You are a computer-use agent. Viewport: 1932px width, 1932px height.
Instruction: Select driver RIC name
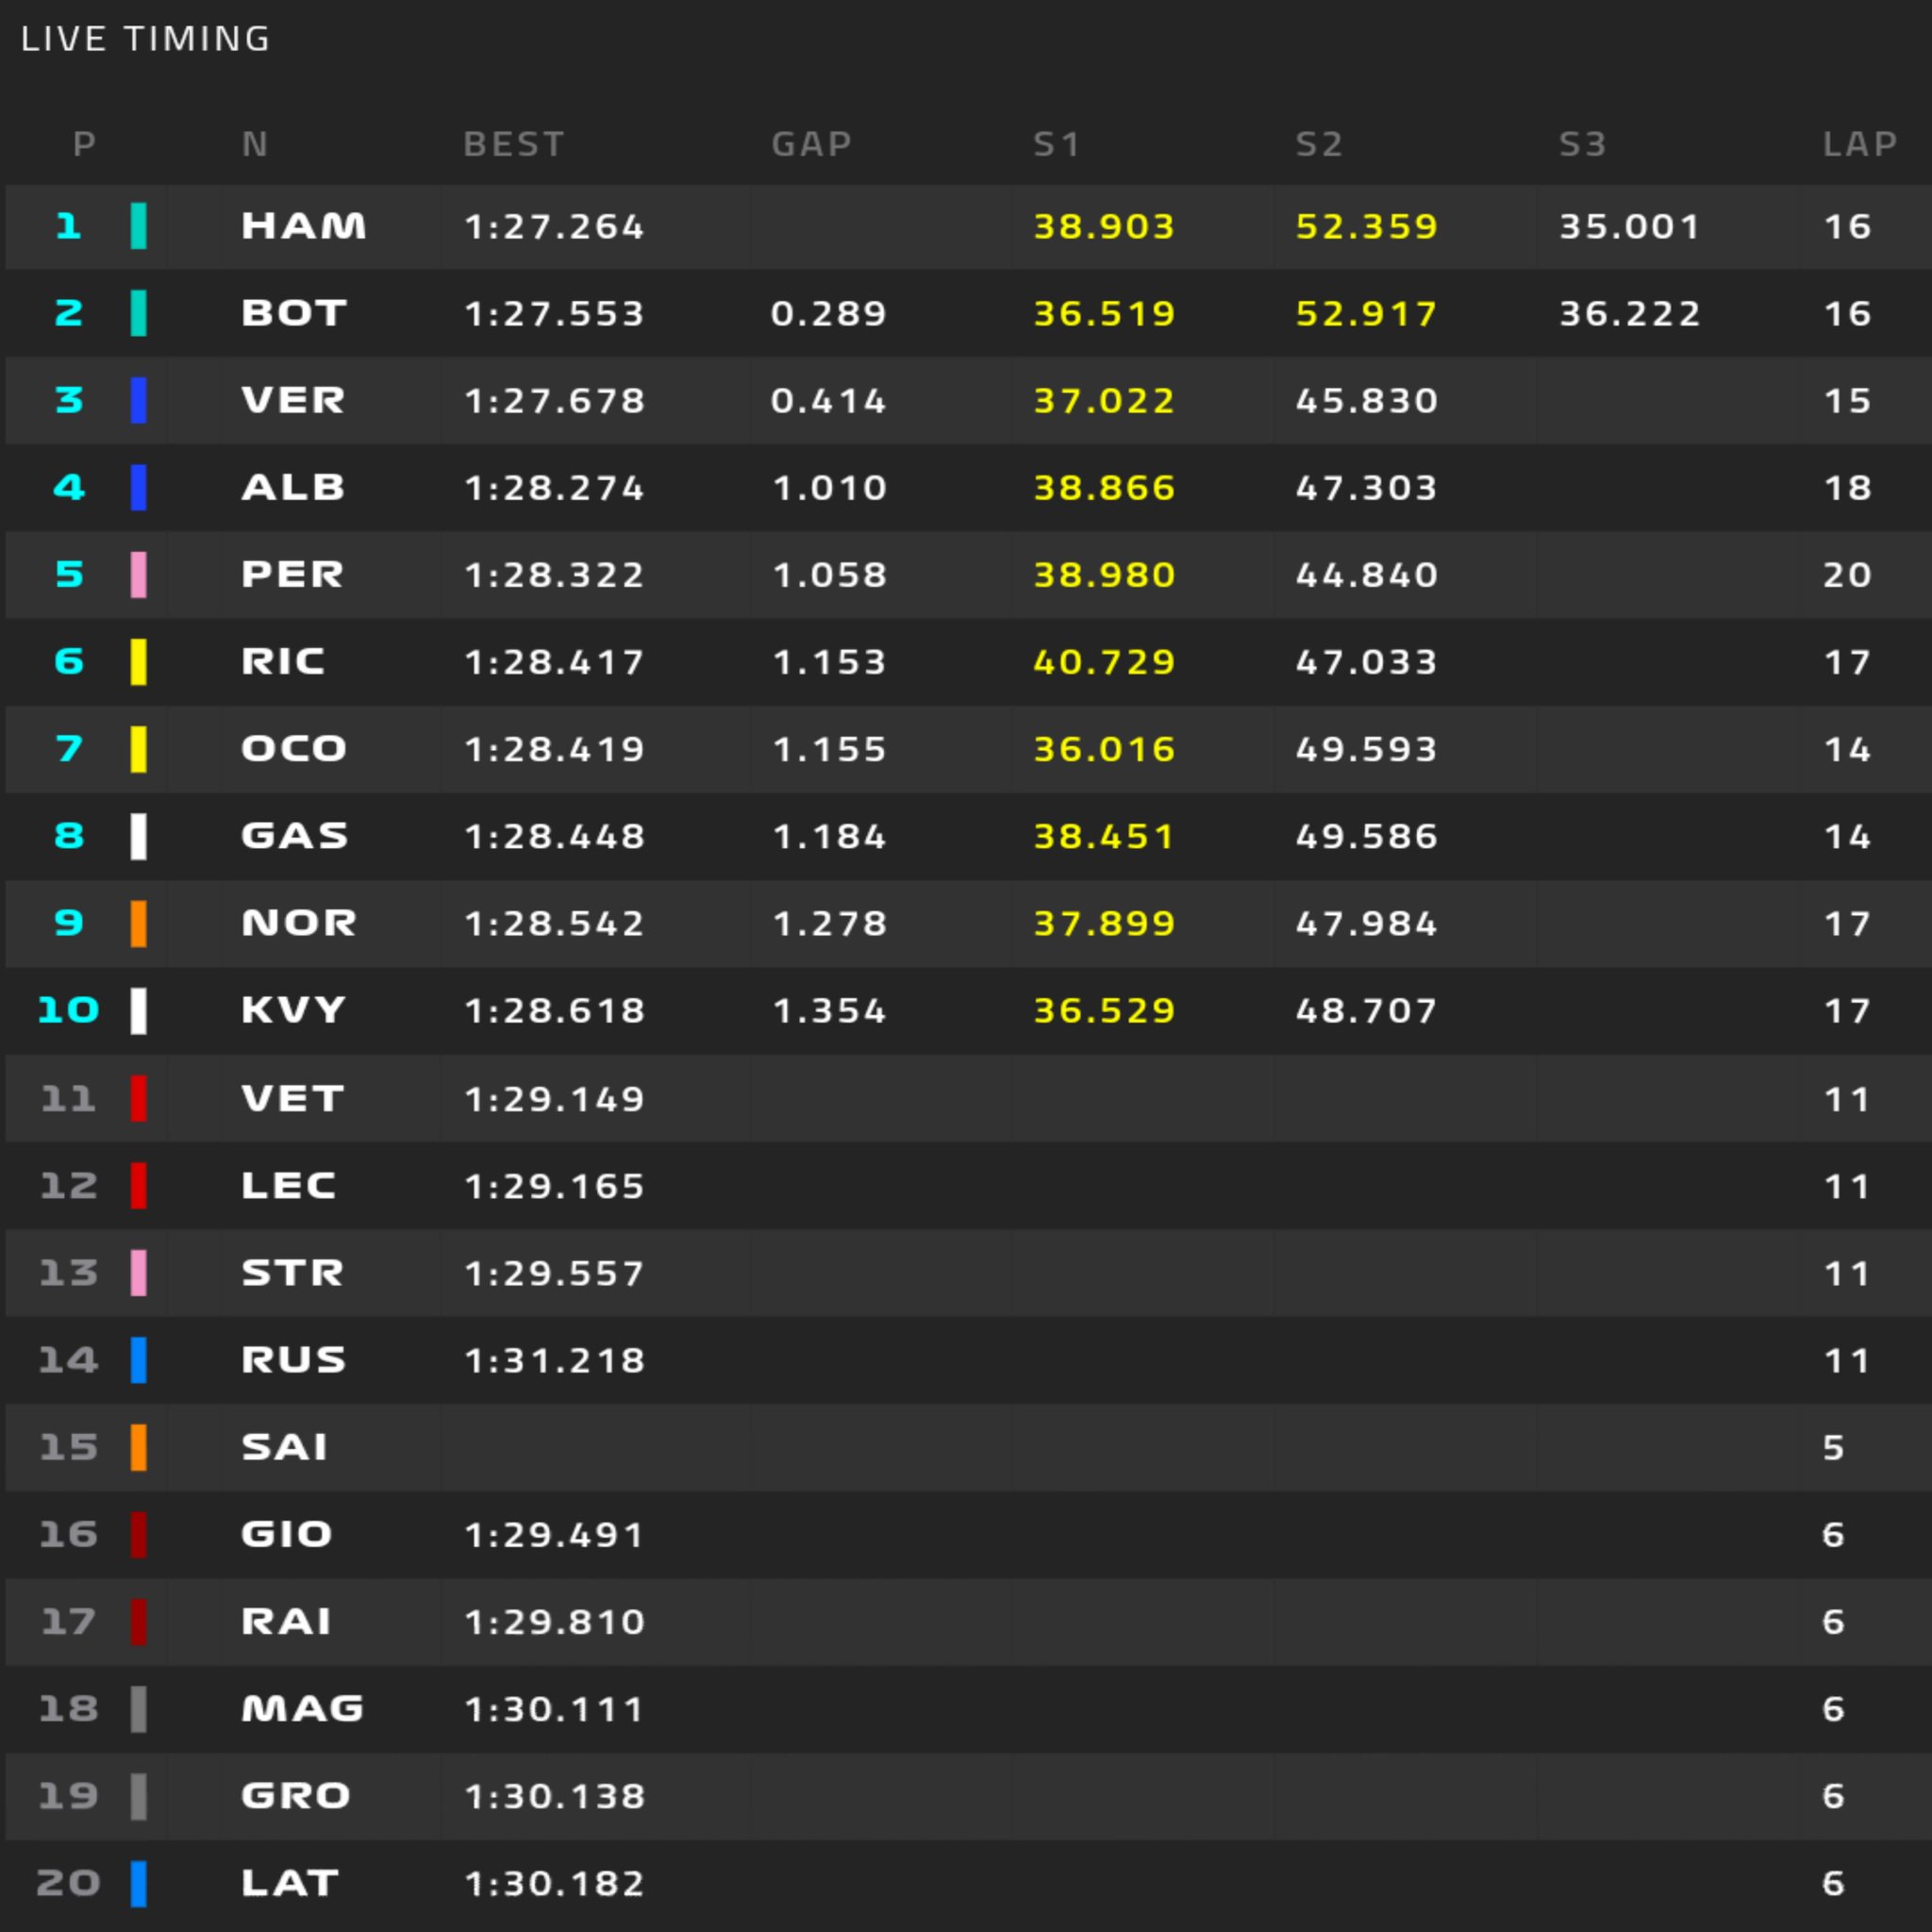(283, 661)
